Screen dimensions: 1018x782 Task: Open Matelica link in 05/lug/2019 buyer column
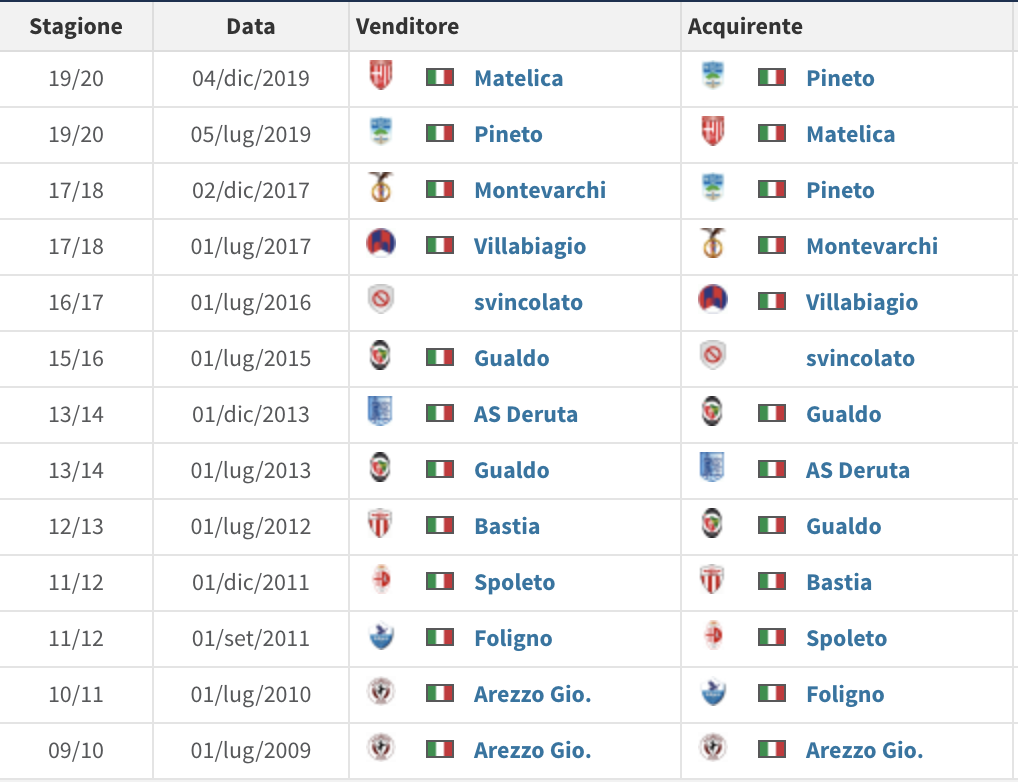850,134
